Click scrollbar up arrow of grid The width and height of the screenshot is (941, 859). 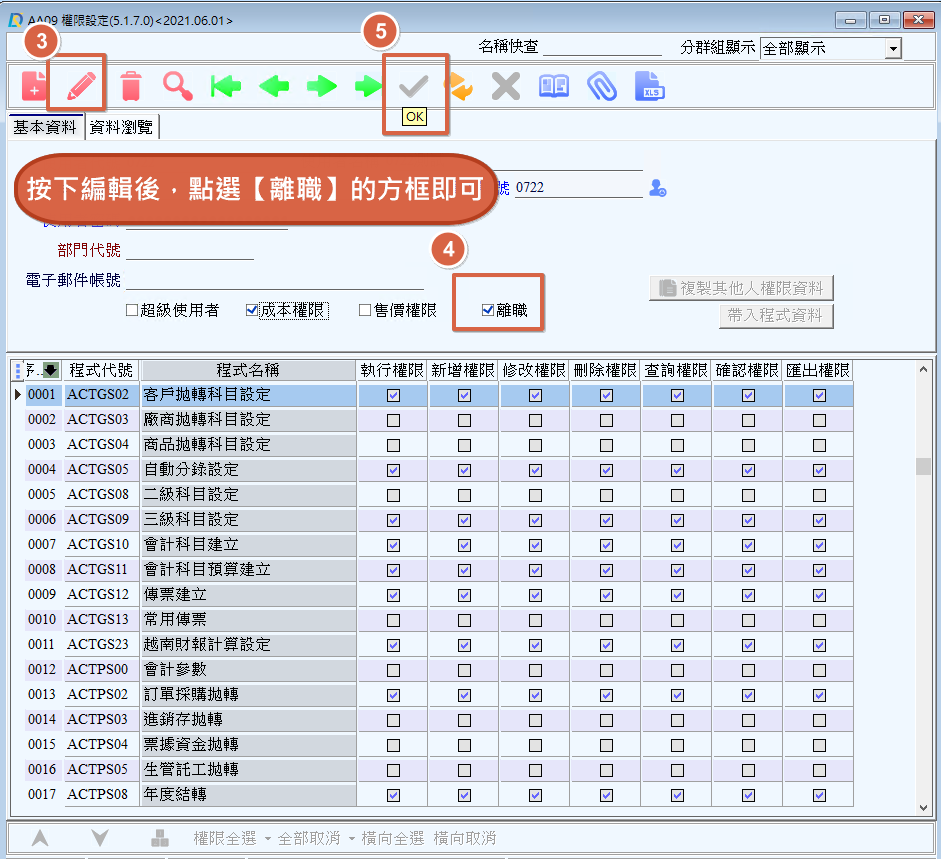click(923, 369)
